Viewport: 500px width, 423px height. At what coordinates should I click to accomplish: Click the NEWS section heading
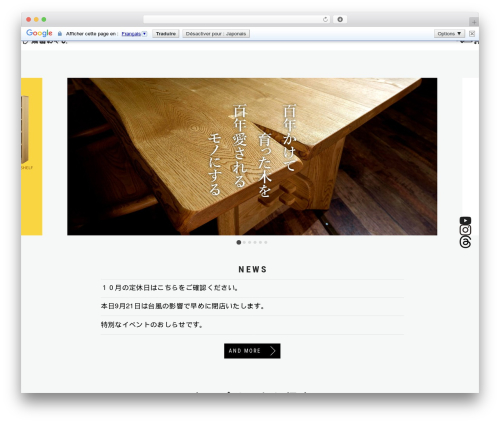(x=252, y=269)
